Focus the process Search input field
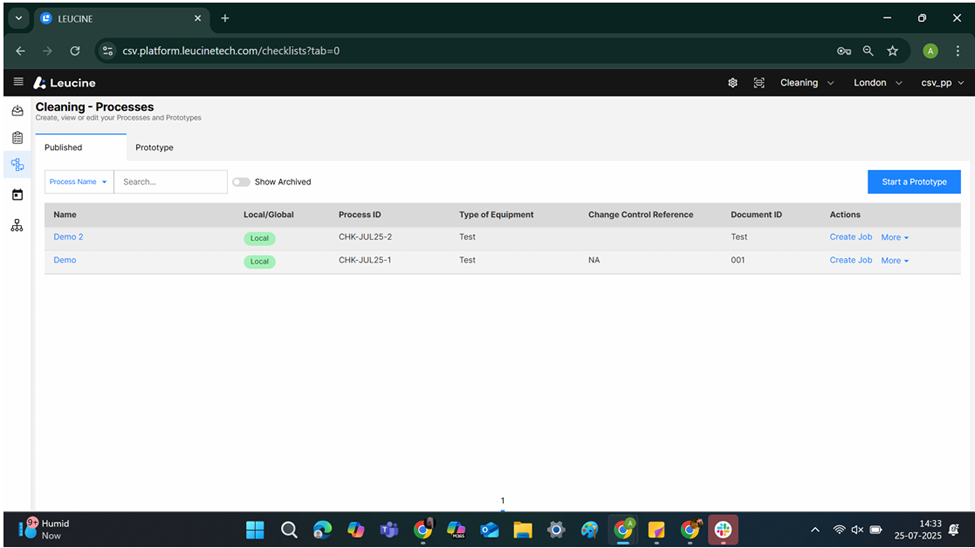 171,182
